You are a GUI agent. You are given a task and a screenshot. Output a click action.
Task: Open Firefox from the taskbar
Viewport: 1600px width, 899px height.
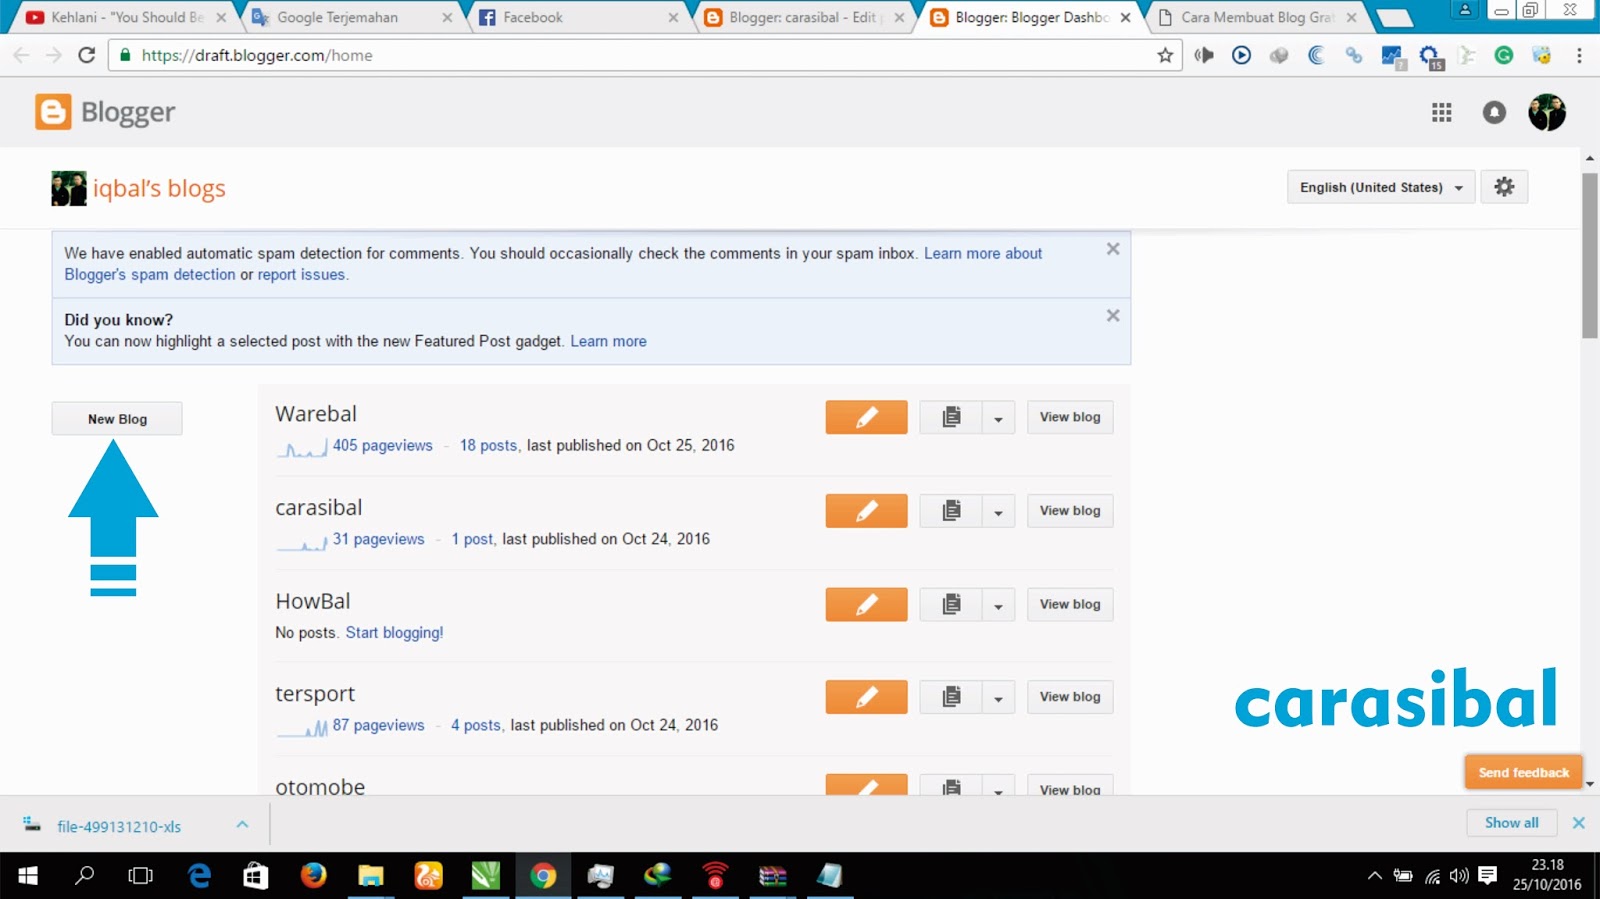(313, 876)
